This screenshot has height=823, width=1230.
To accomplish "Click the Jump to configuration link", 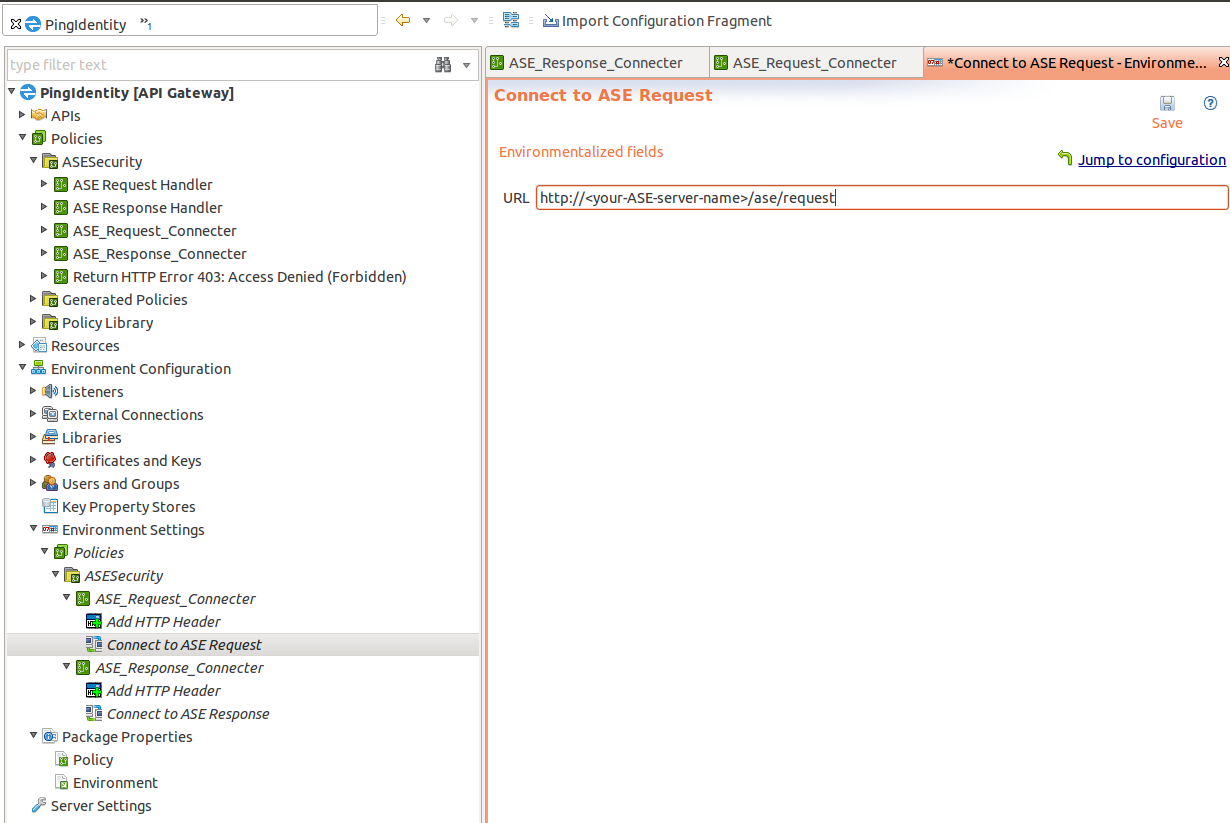I will coord(1151,160).
